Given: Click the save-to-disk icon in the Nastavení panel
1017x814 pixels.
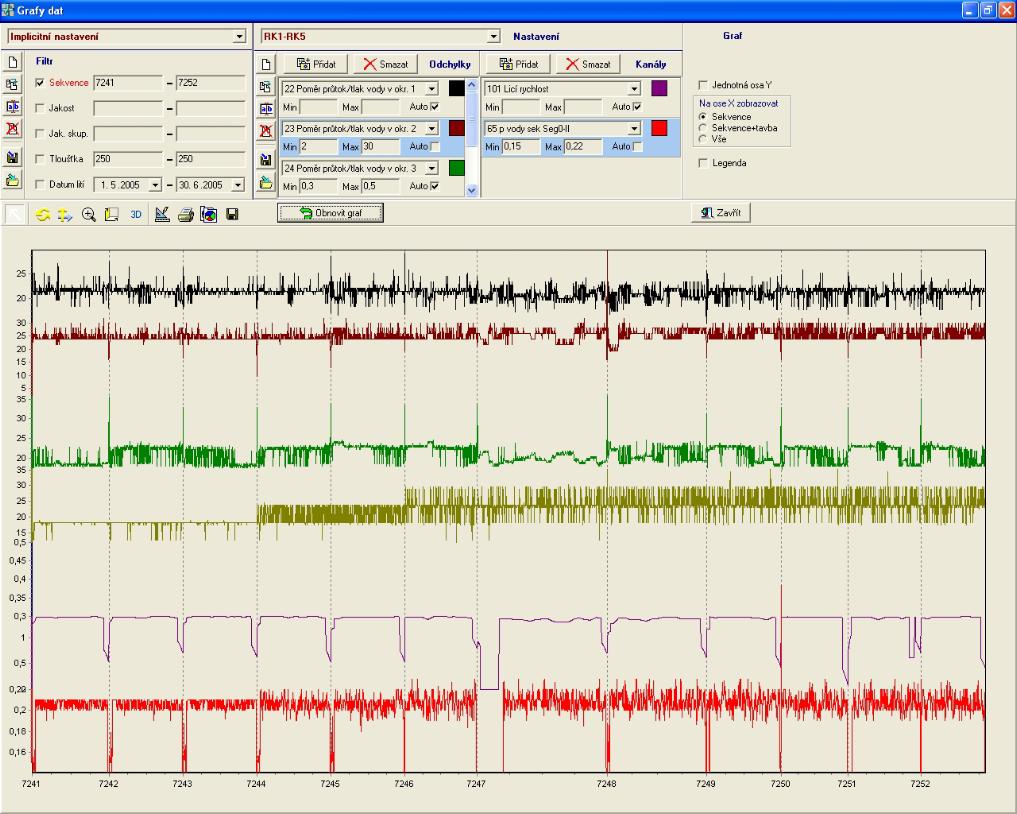Looking at the screenshot, I should click(266, 160).
